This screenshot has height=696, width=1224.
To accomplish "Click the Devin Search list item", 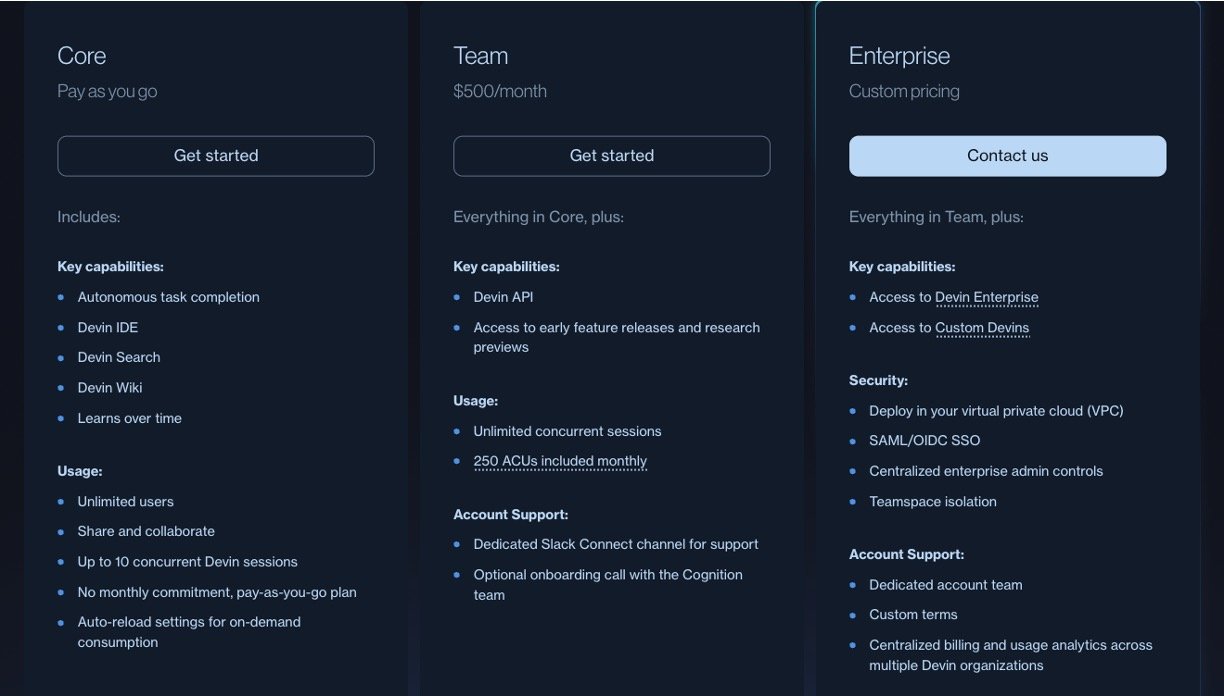I will pos(119,358).
